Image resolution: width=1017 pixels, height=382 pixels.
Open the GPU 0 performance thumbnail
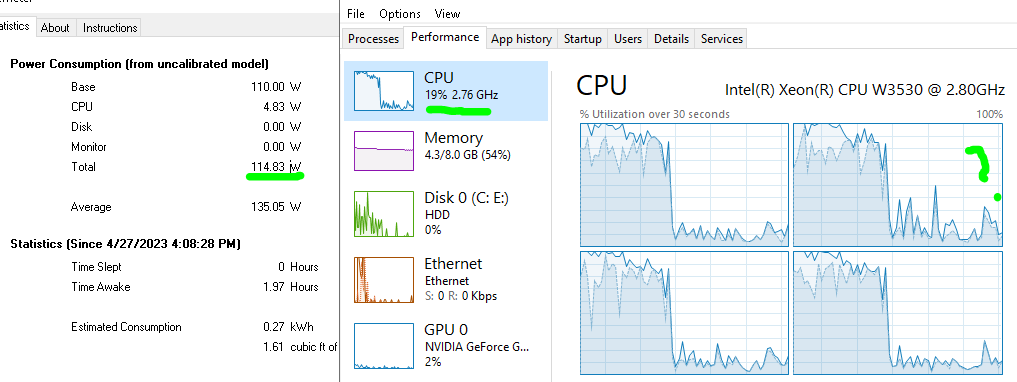pos(384,346)
